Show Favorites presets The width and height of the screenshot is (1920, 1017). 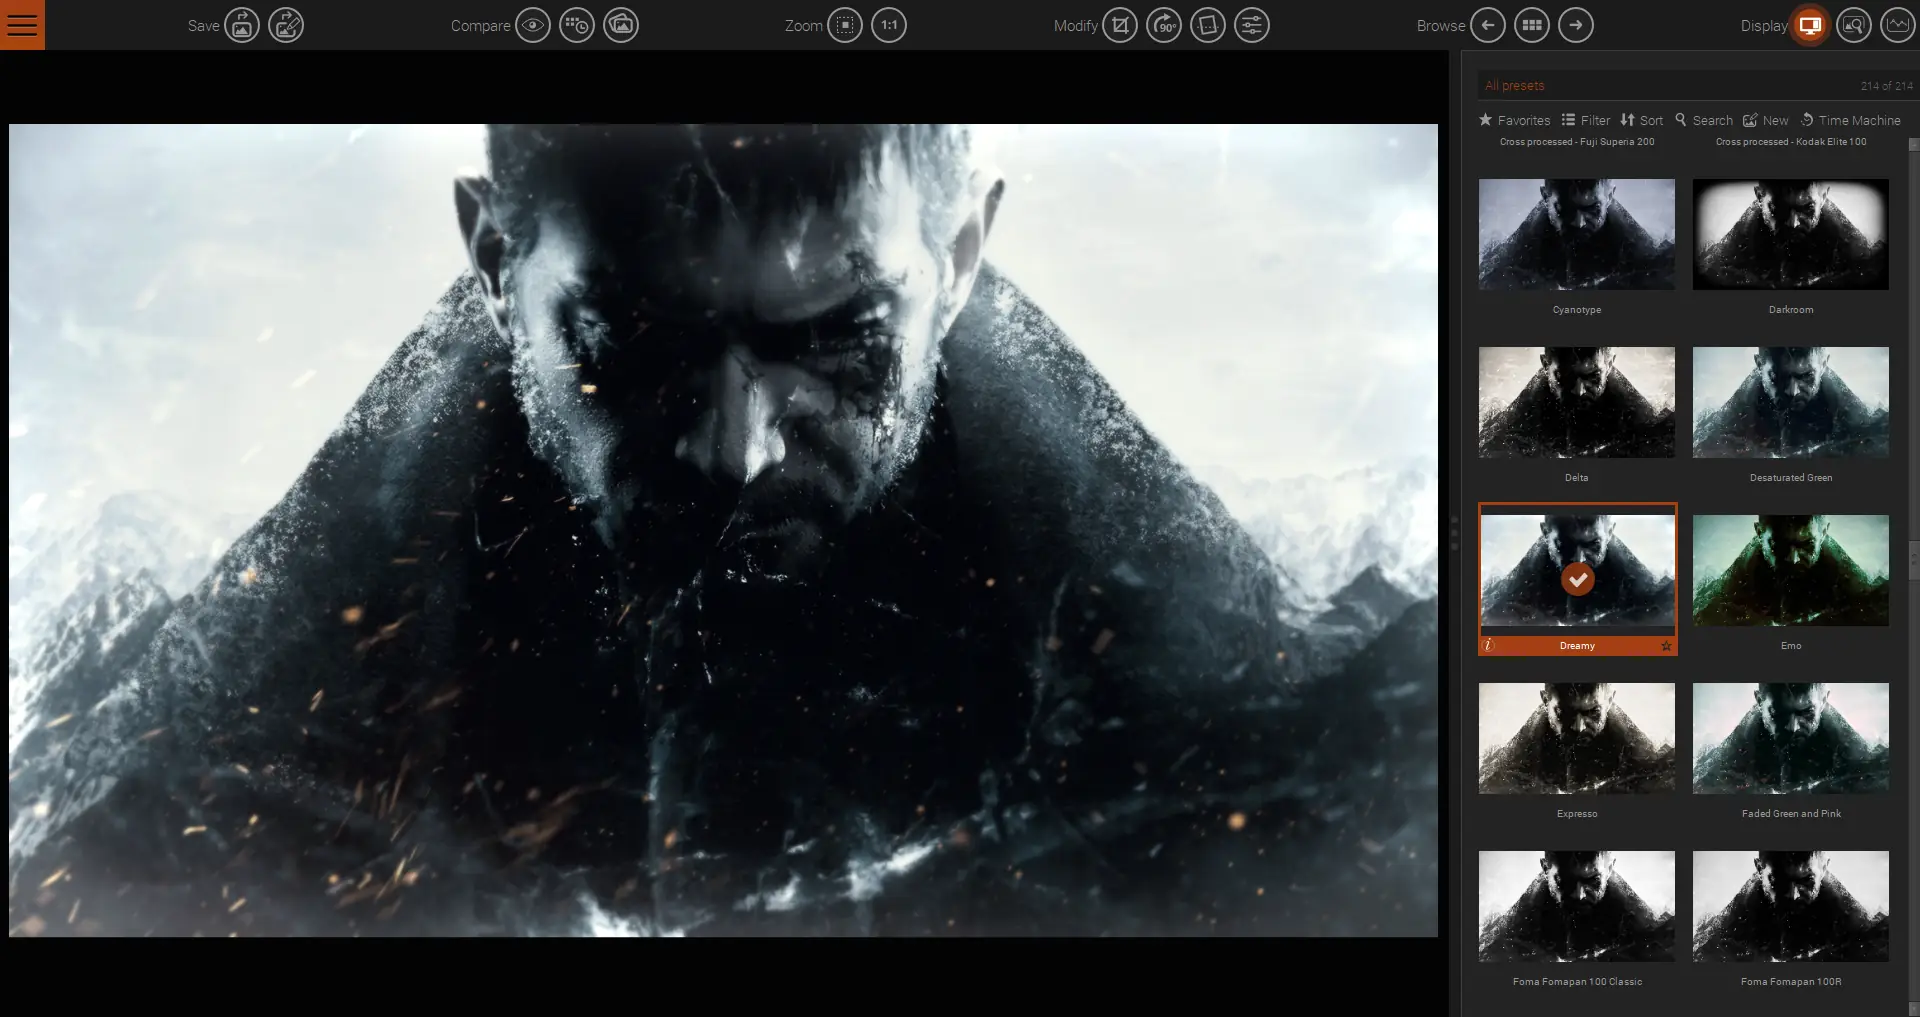[x=1515, y=120]
